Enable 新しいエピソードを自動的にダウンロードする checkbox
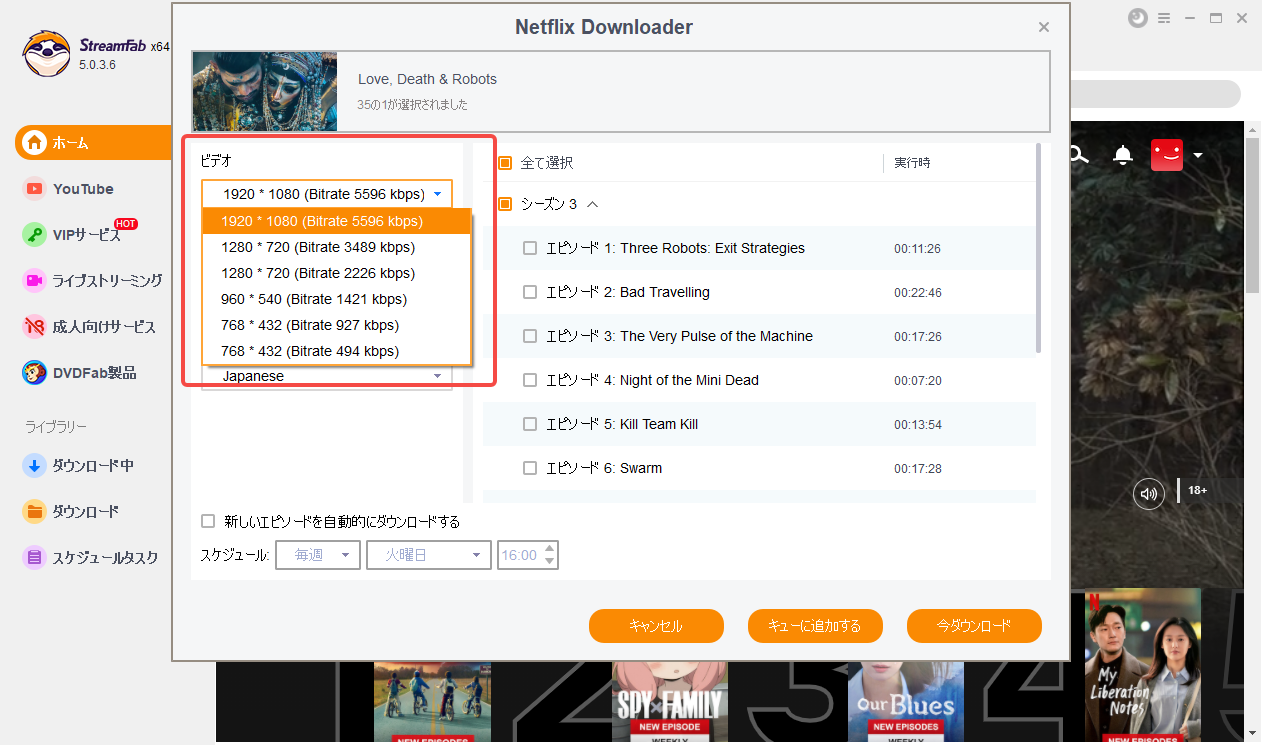This screenshot has width=1262, height=745. pyautogui.click(x=208, y=521)
